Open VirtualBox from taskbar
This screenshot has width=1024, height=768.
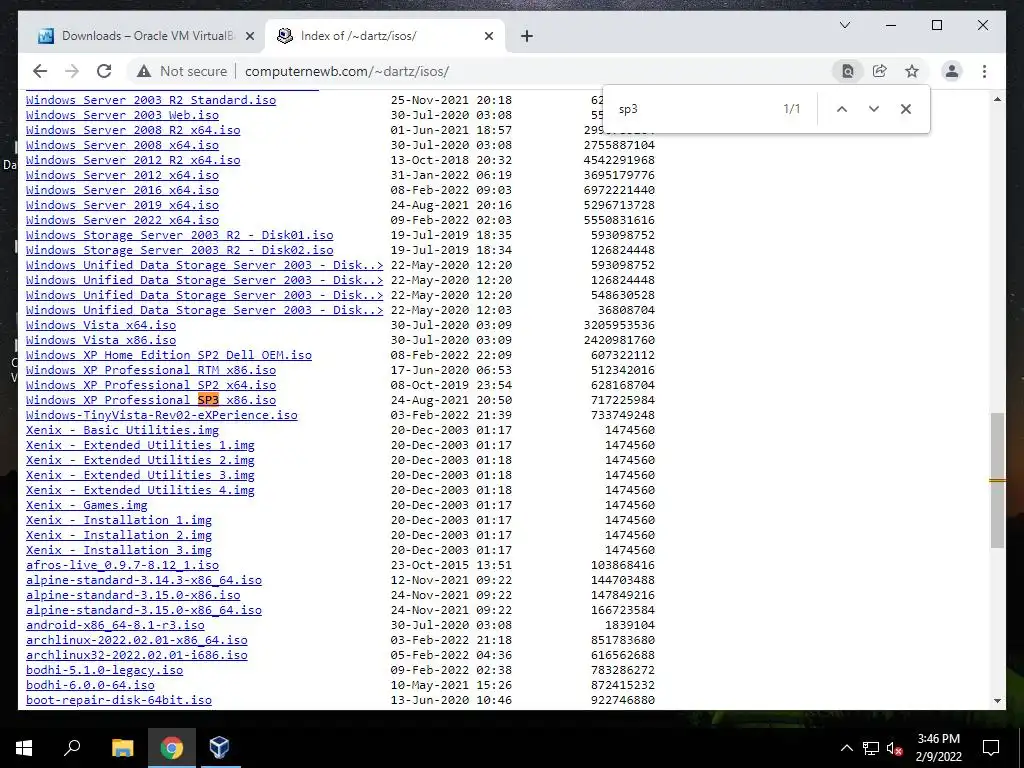tap(219, 748)
